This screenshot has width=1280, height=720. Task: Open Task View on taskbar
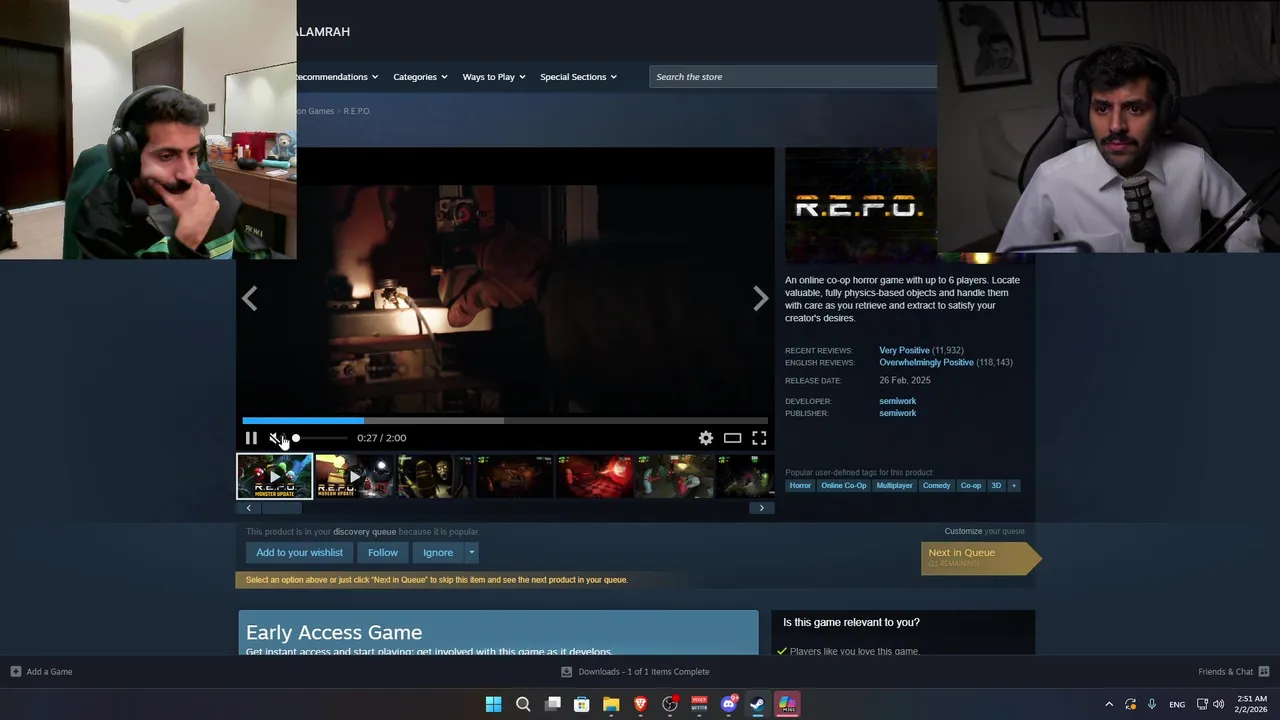click(x=552, y=704)
